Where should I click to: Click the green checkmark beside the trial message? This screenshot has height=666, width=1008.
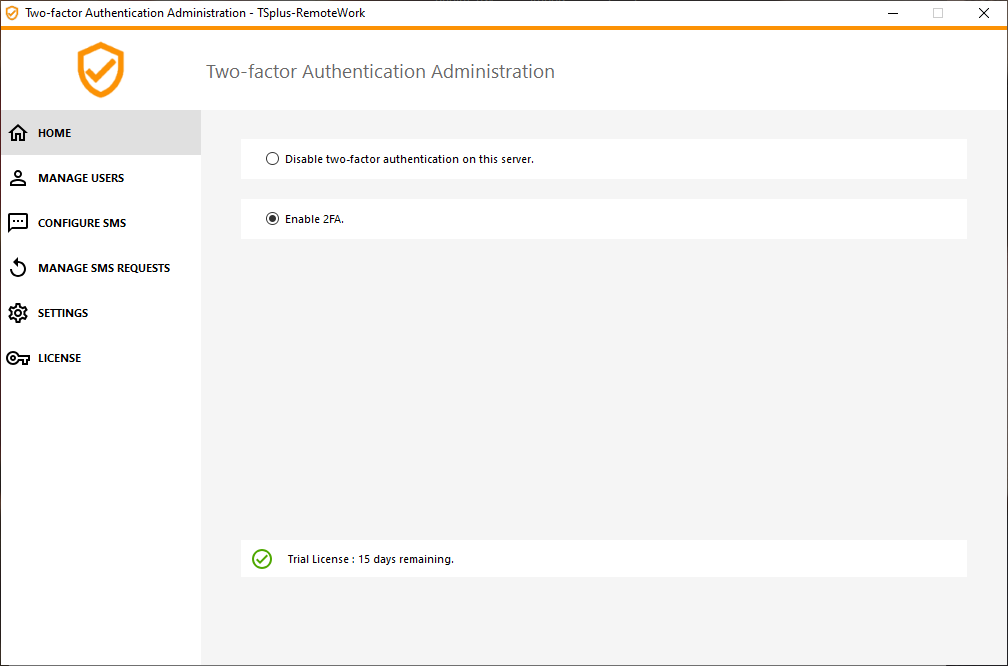261,558
